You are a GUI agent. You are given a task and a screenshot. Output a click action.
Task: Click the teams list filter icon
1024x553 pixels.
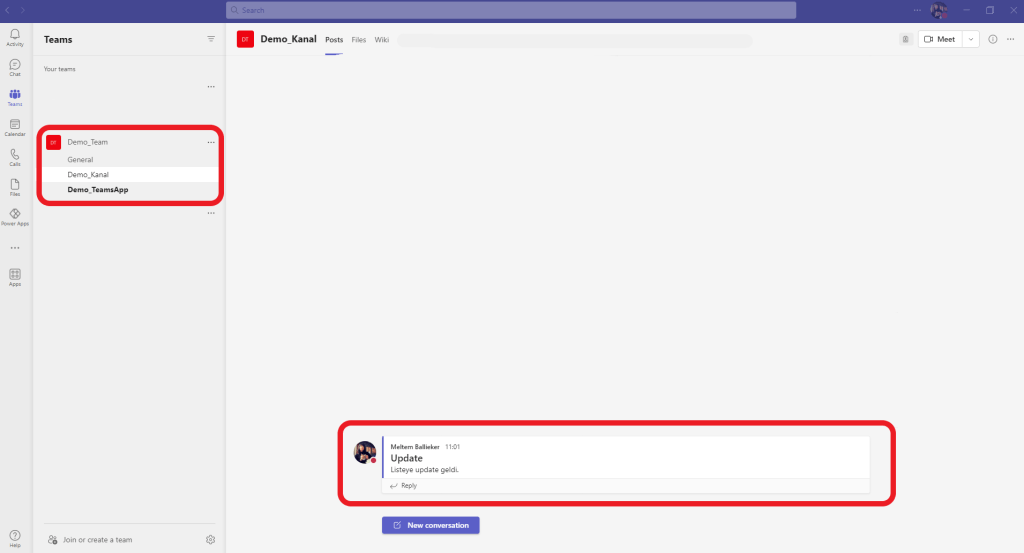click(211, 39)
